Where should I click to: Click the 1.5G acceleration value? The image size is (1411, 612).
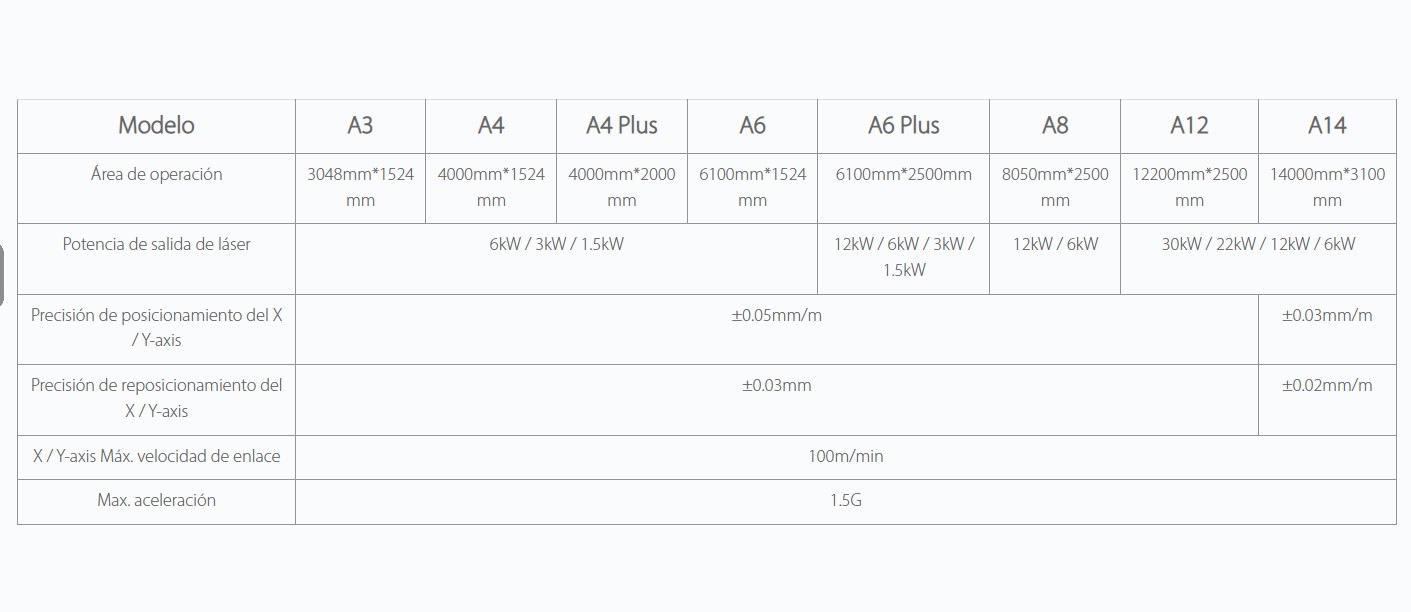tap(845, 500)
